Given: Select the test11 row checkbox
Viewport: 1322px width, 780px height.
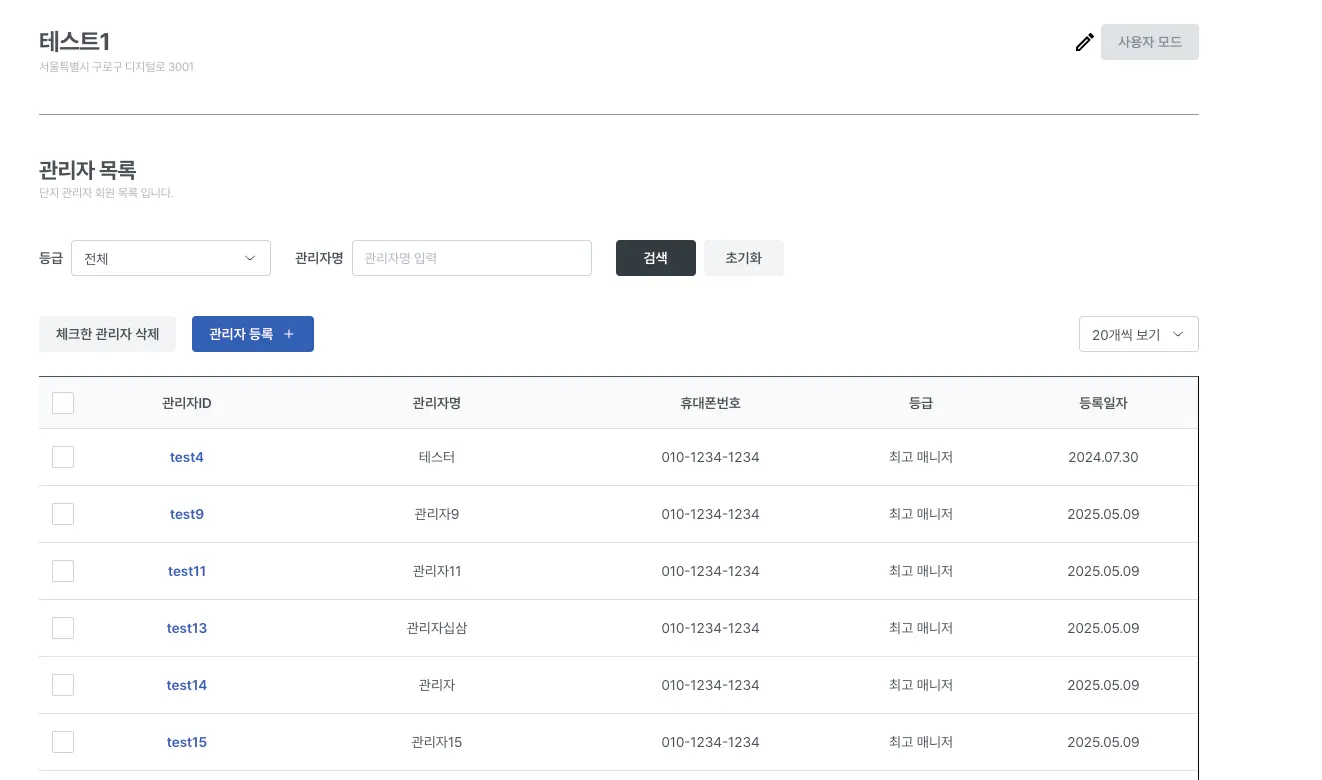Looking at the screenshot, I should 63,571.
